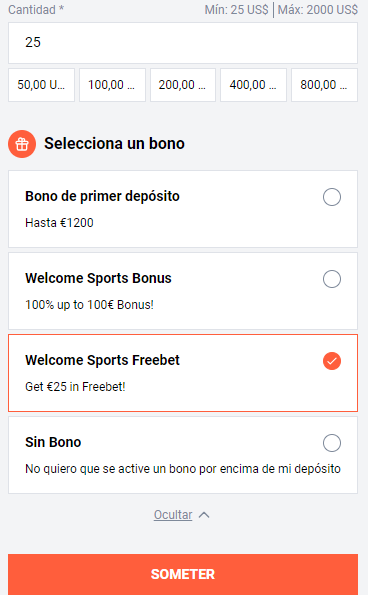Submit the deposit with SOMETER button
This screenshot has height=595, width=368.
(x=183, y=574)
